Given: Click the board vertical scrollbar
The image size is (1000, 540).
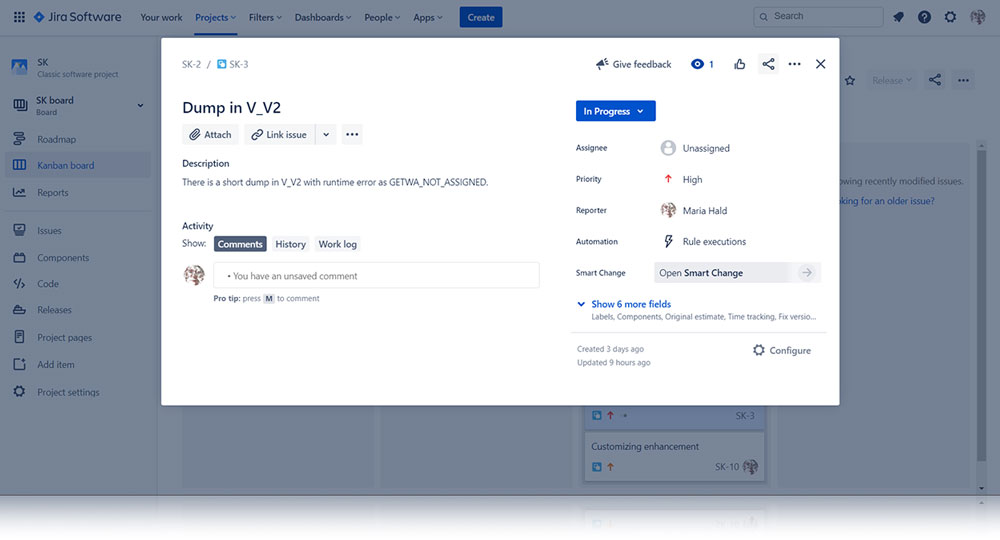Looking at the screenshot, I should pyautogui.click(x=982, y=306).
